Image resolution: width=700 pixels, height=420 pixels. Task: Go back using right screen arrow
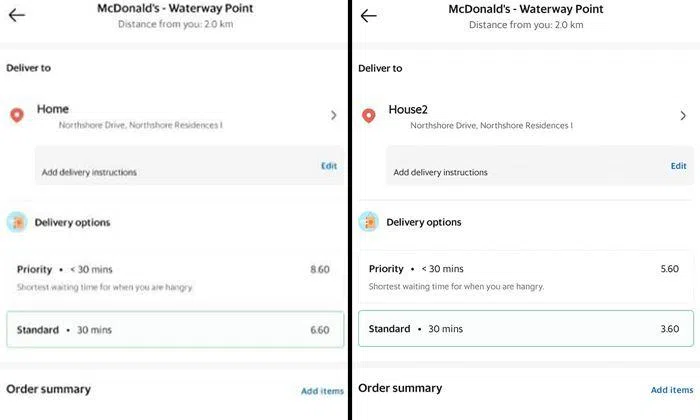[368, 16]
